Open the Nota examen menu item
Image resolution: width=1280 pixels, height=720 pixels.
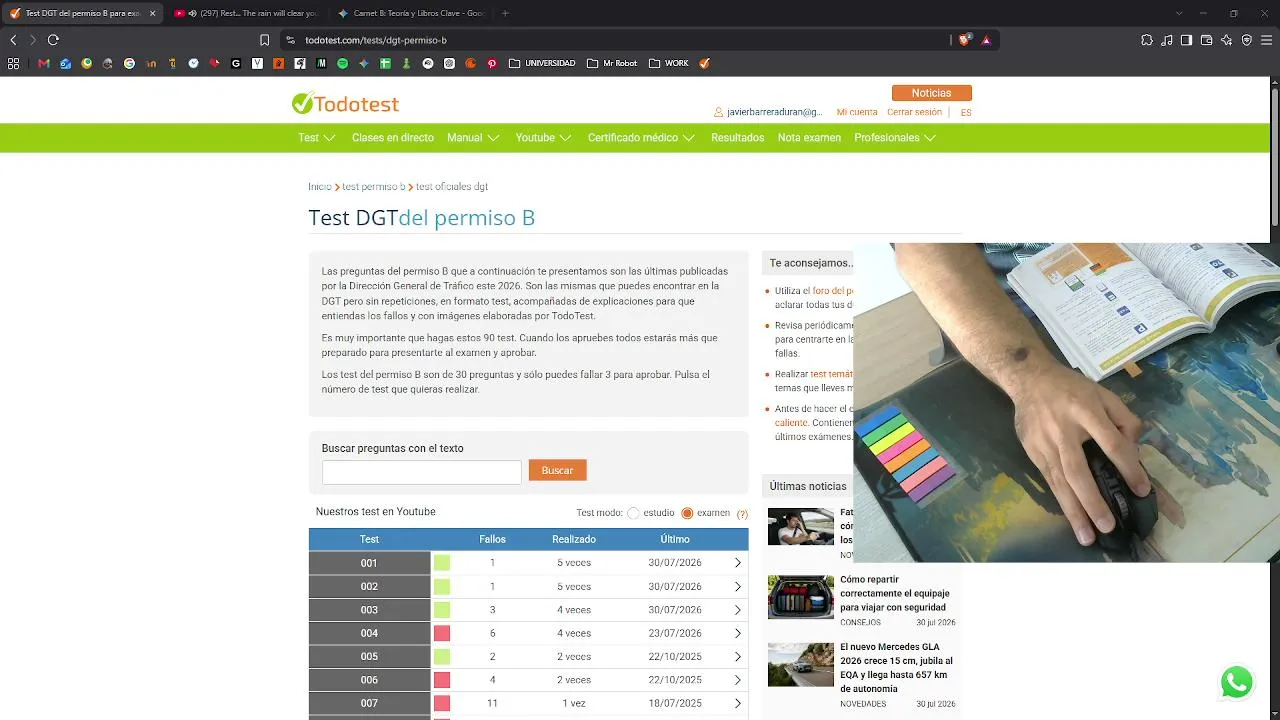809,138
